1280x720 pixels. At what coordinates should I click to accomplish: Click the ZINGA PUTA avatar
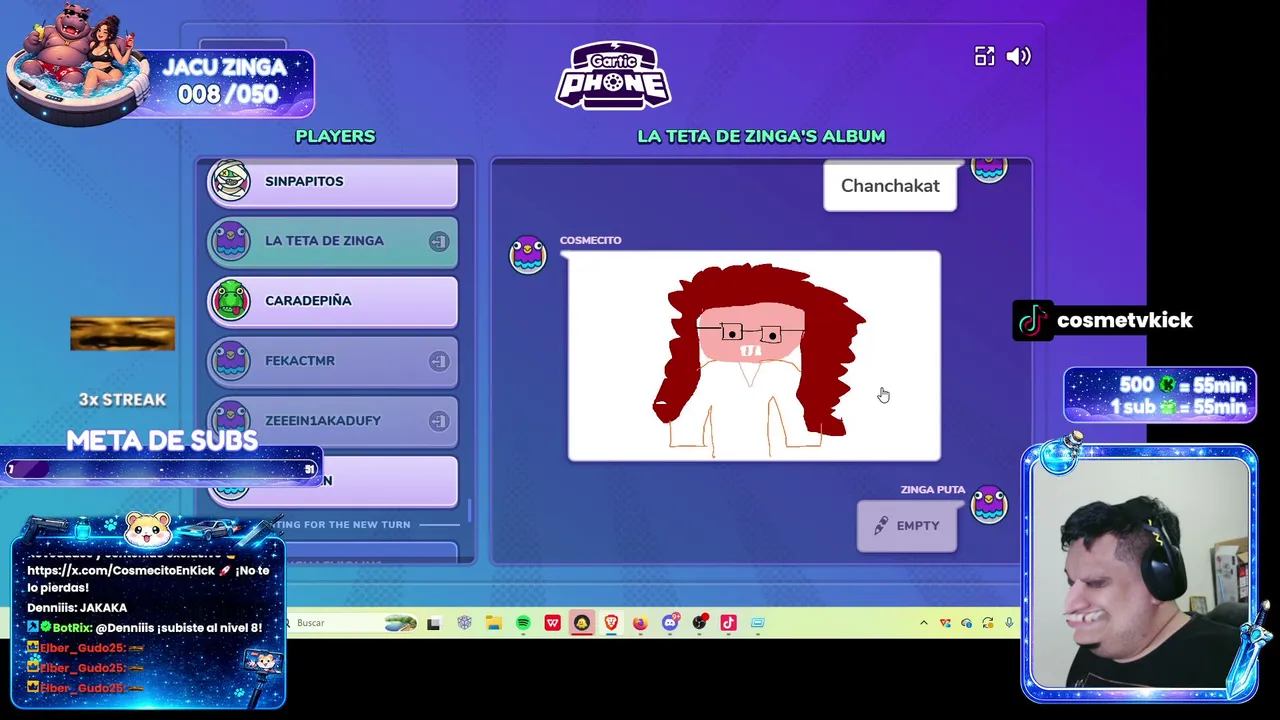989,504
